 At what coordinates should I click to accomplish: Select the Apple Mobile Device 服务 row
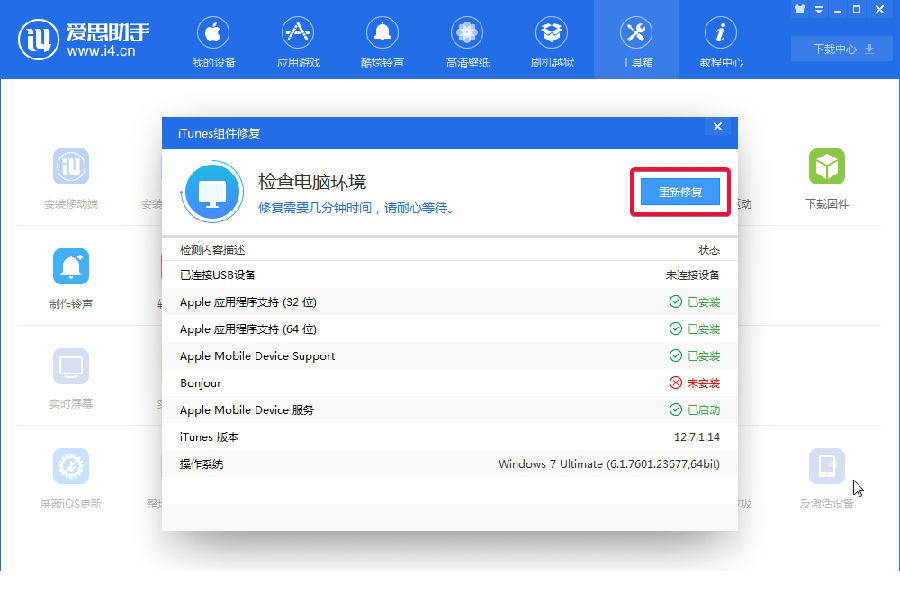point(450,410)
